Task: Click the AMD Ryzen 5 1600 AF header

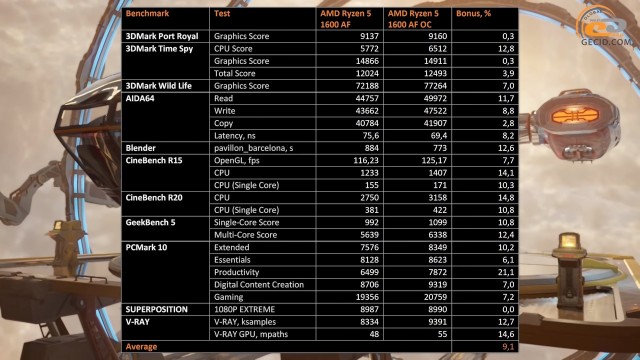Action: [x=346, y=19]
